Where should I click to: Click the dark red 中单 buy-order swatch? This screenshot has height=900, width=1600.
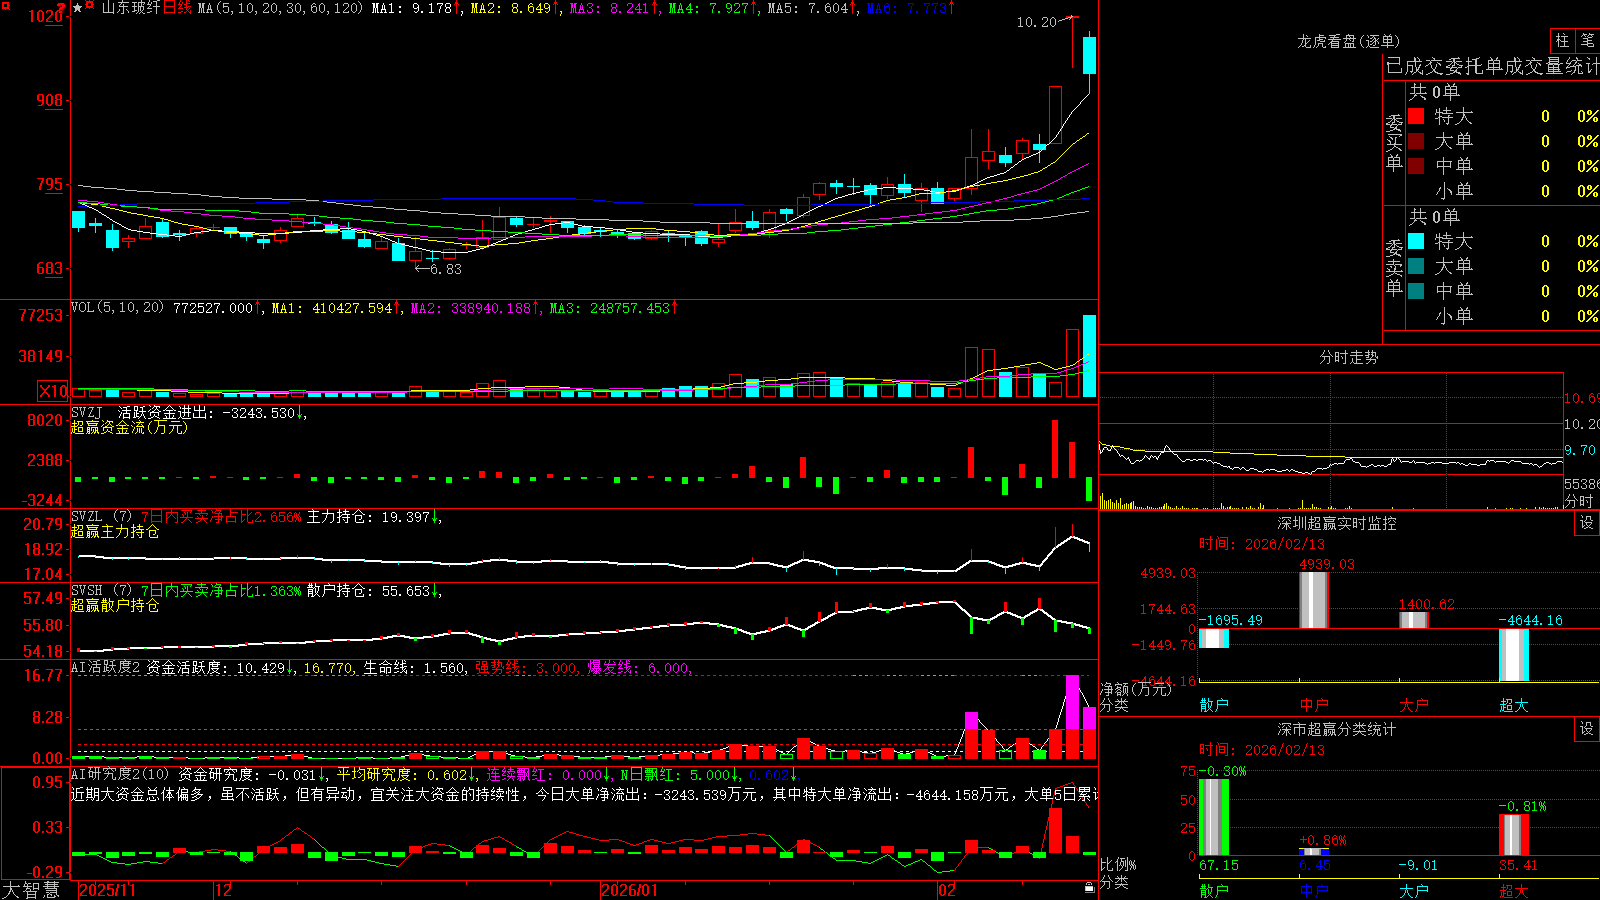tap(1416, 166)
